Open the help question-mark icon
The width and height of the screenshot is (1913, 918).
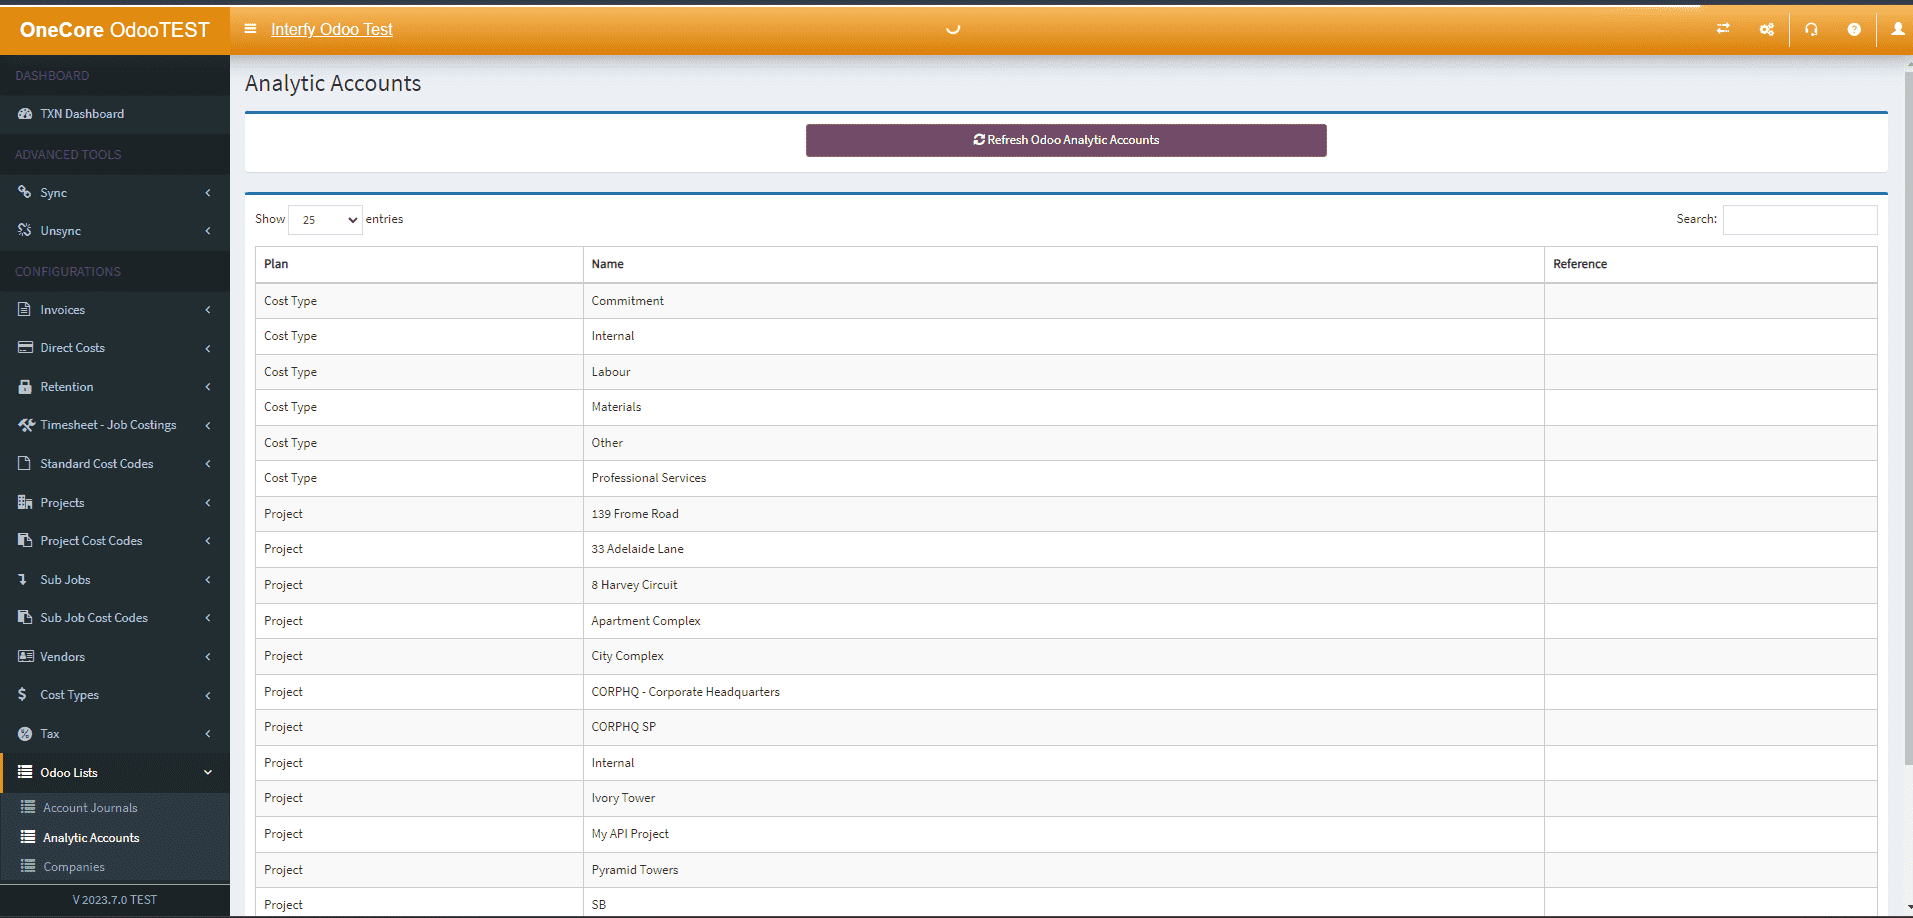coord(1853,30)
